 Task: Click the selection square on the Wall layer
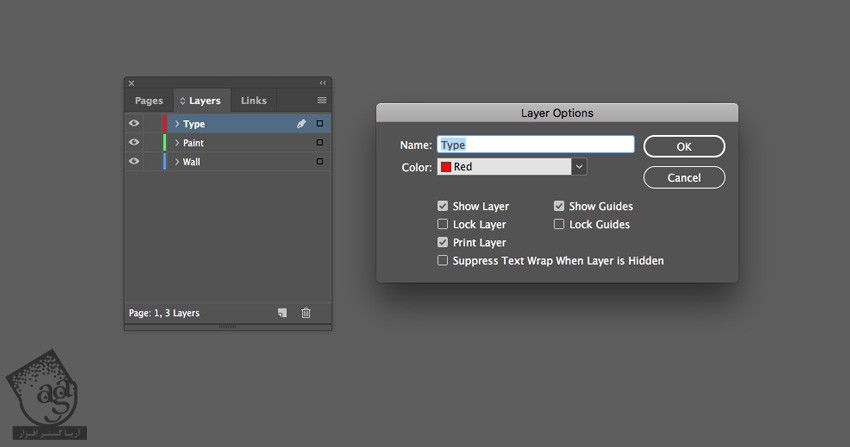pos(320,161)
